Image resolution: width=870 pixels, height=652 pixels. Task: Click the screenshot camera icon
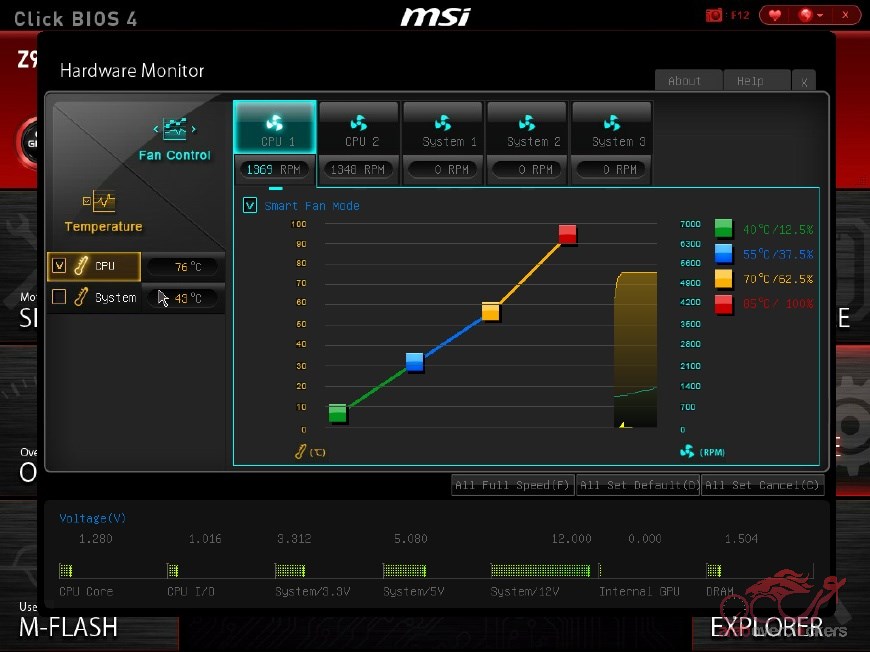pyautogui.click(x=714, y=15)
